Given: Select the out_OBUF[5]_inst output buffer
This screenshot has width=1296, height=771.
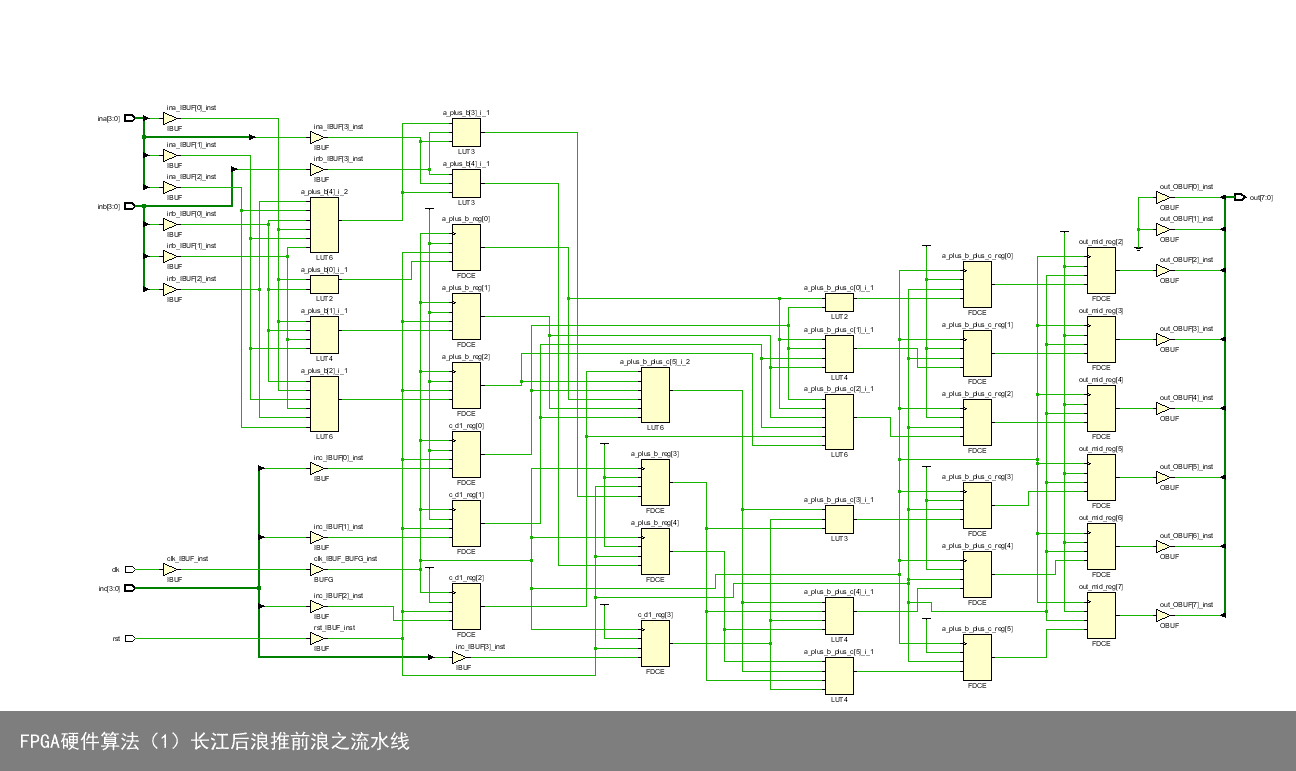Looking at the screenshot, I should tap(1163, 478).
